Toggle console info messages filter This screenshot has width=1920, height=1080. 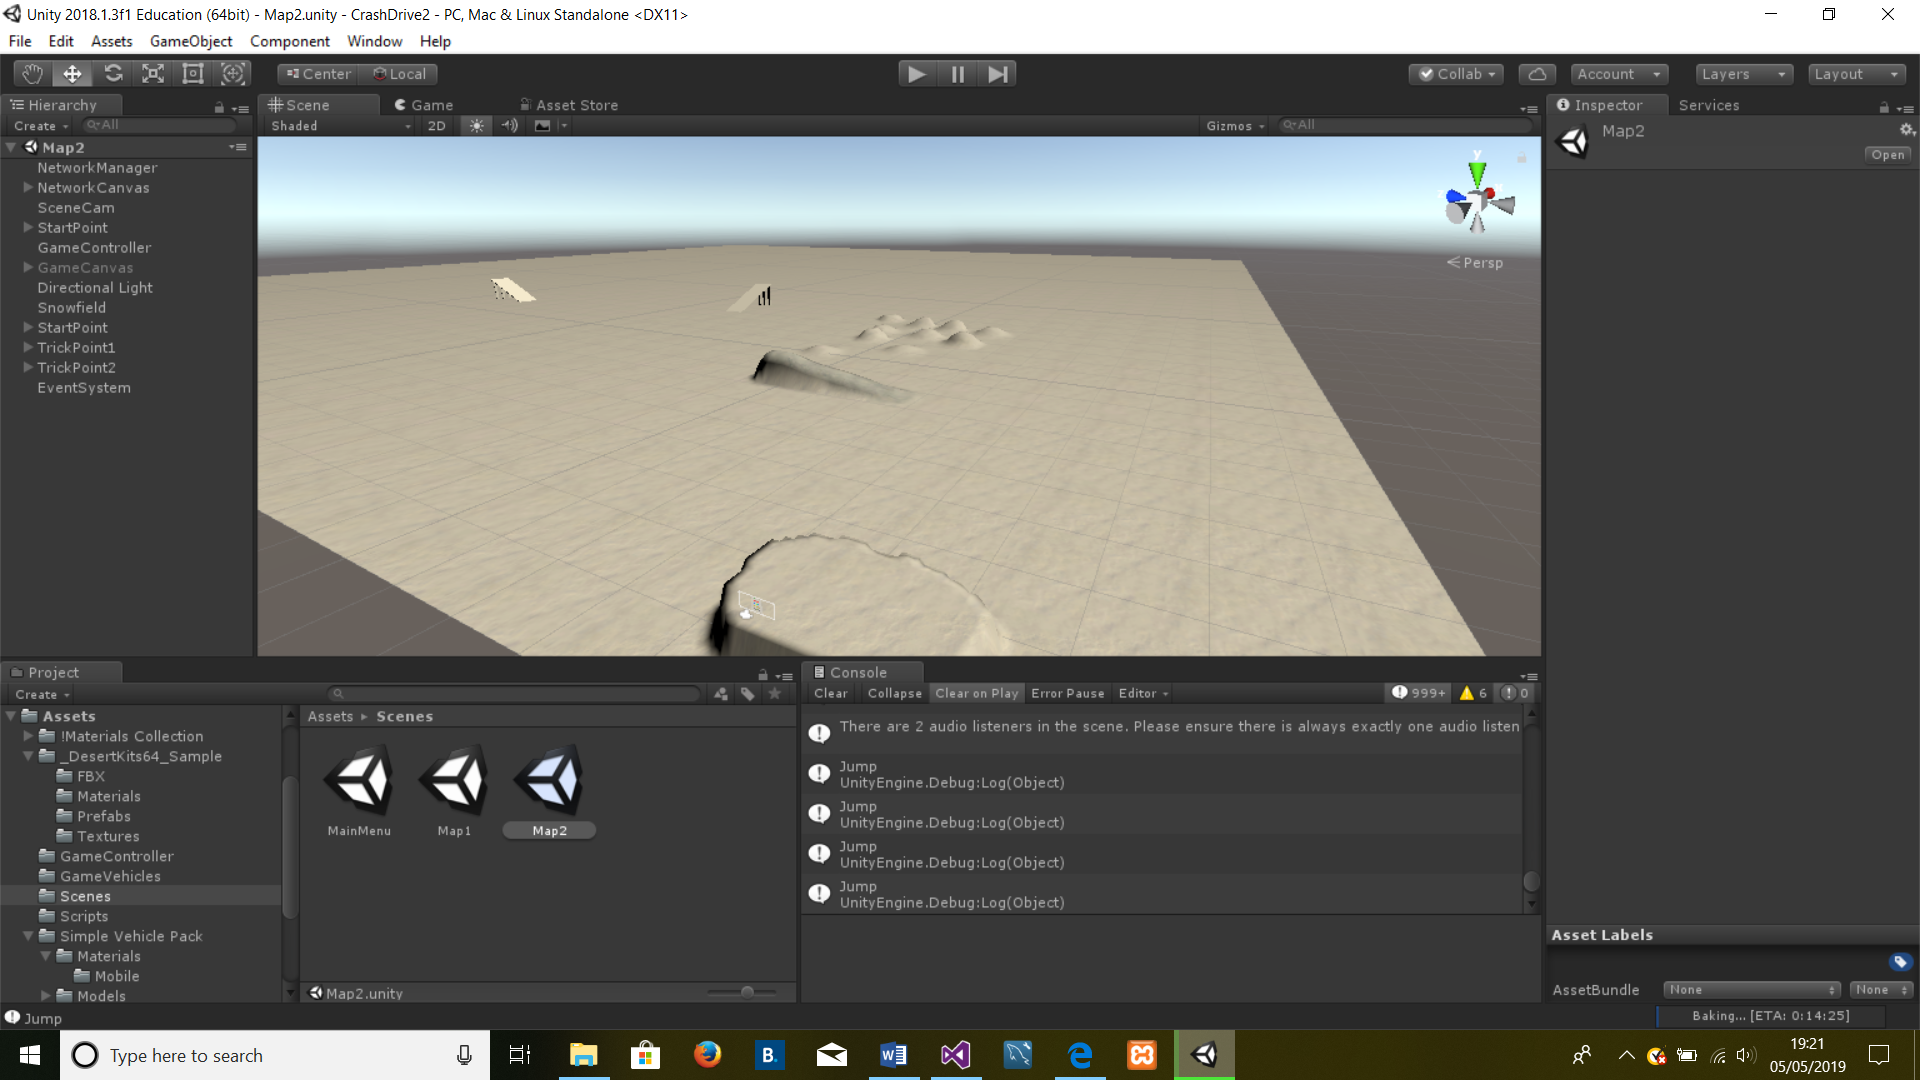point(1418,693)
